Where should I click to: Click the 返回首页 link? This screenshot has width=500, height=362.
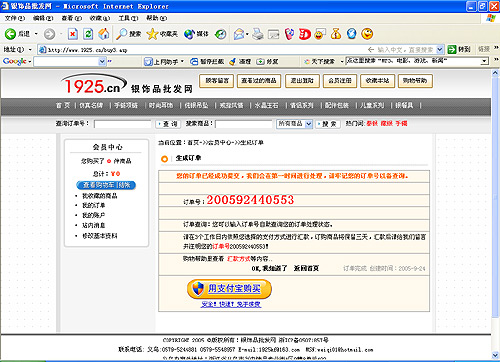[x=306, y=268]
